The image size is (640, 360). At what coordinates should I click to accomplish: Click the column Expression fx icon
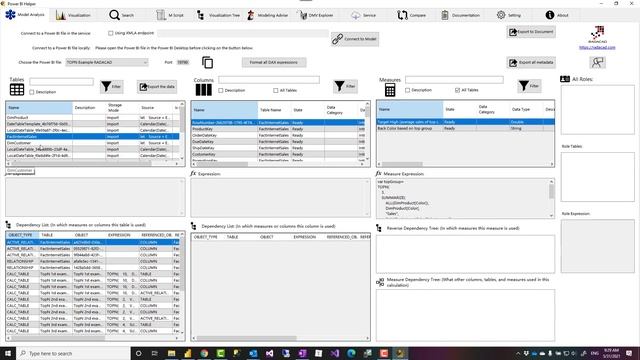(x=193, y=173)
